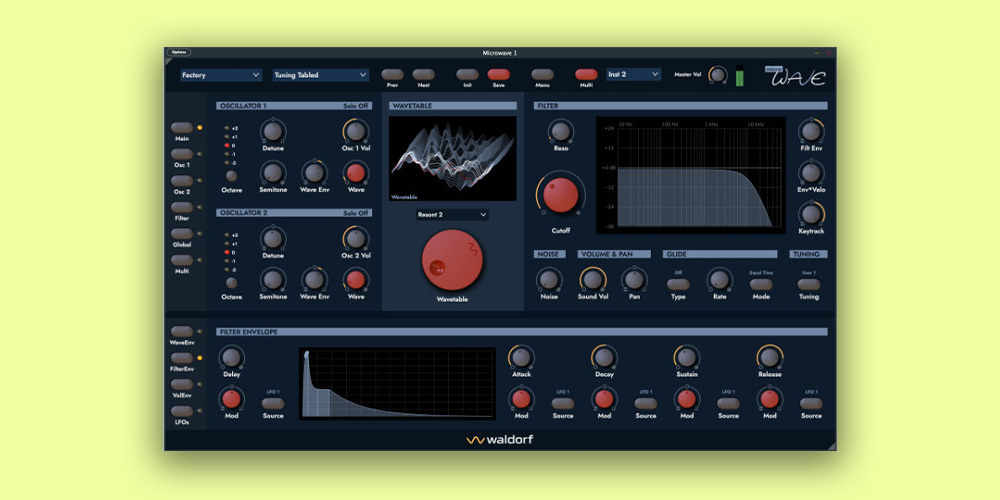The height and width of the screenshot is (500, 1000).
Task: Click the Oscillator 1 Wave Env knob
Action: 314,173
